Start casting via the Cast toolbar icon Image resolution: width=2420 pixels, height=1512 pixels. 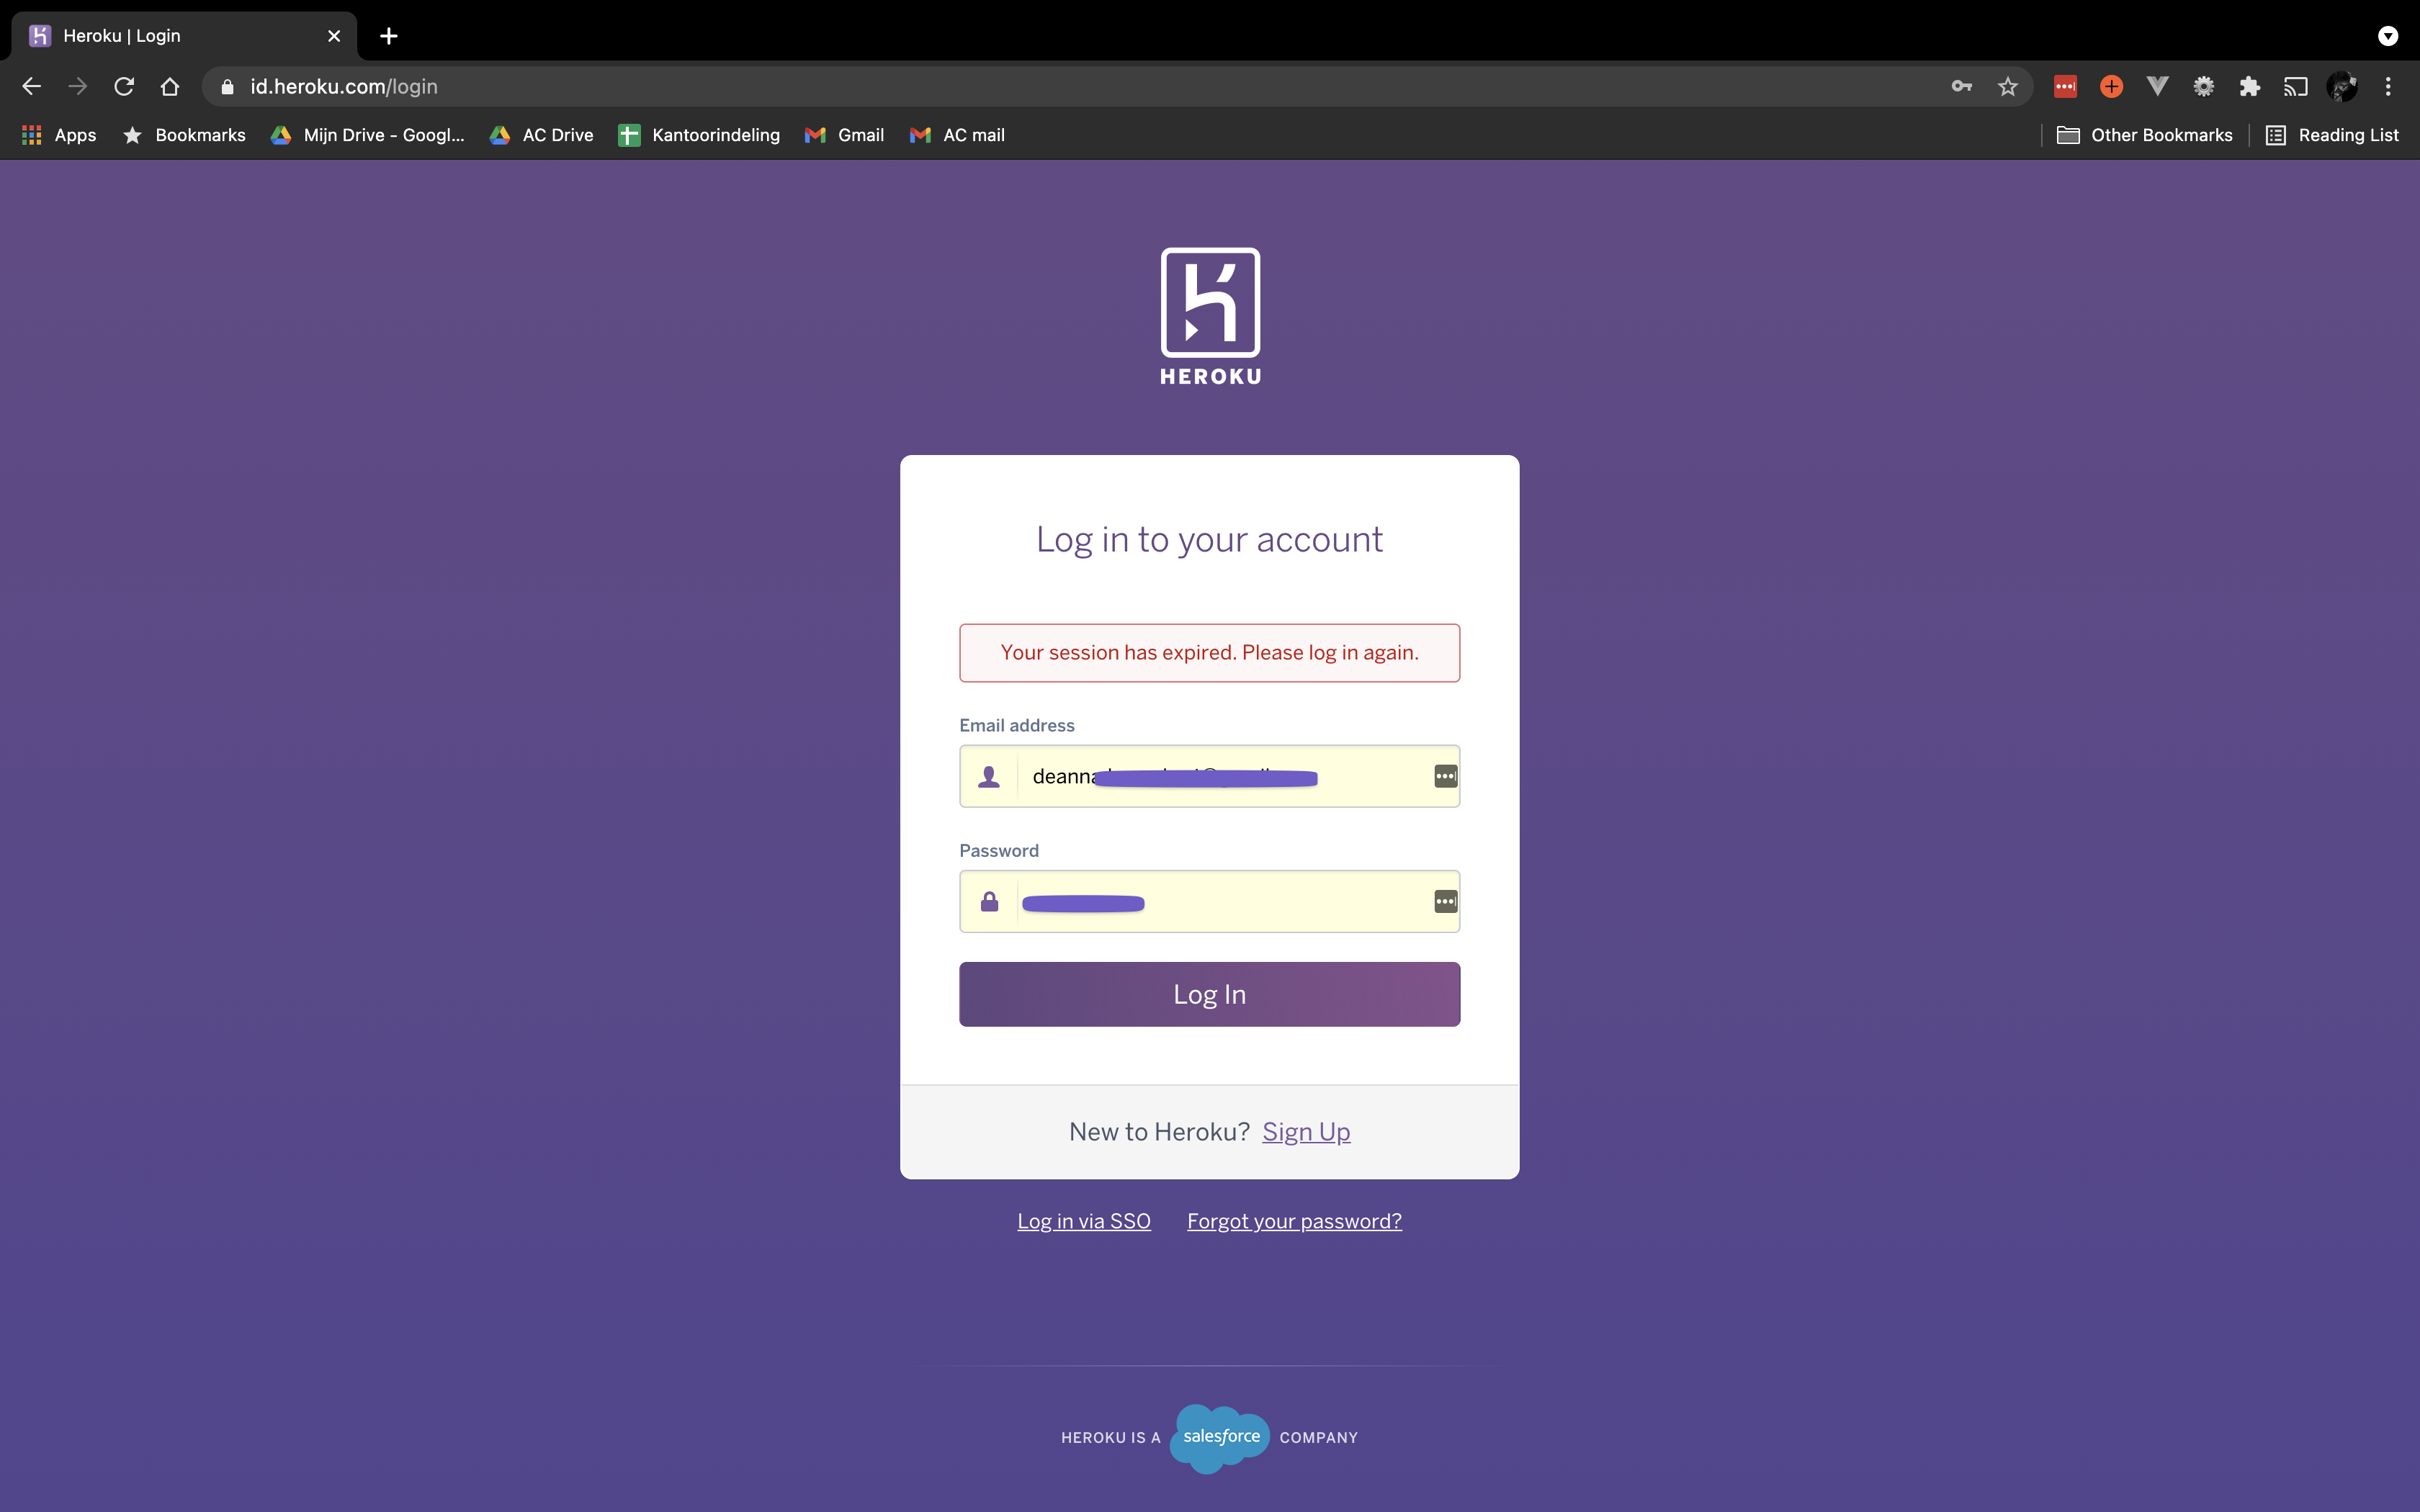2295,86
